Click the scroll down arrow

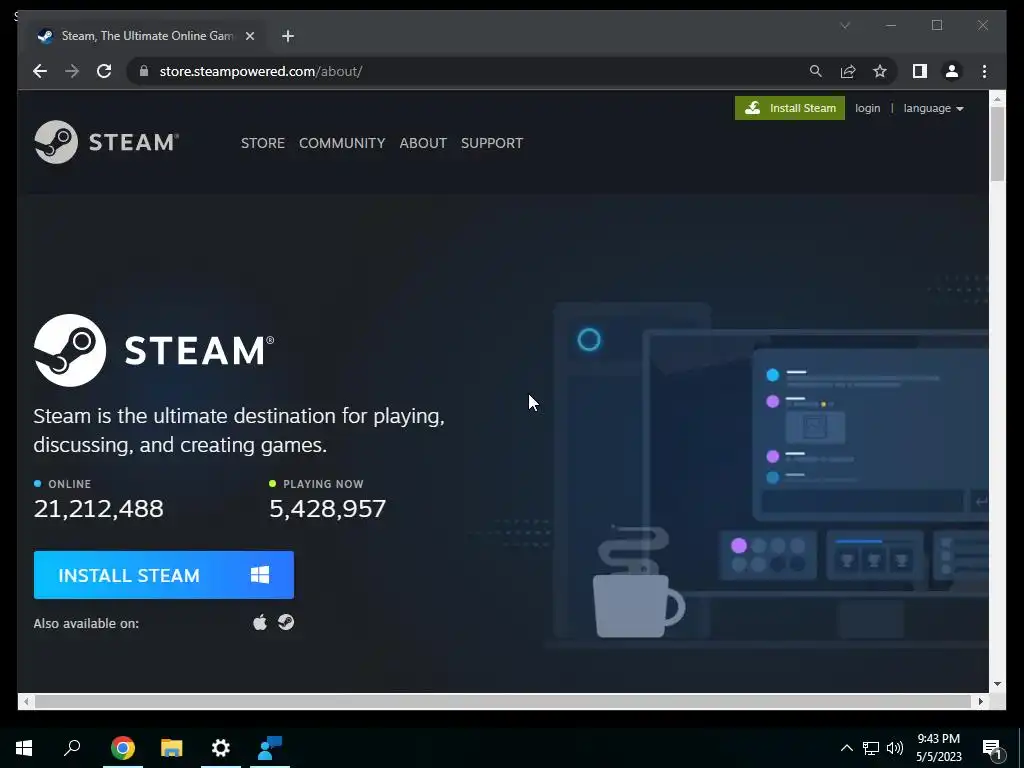coord(997,684)
